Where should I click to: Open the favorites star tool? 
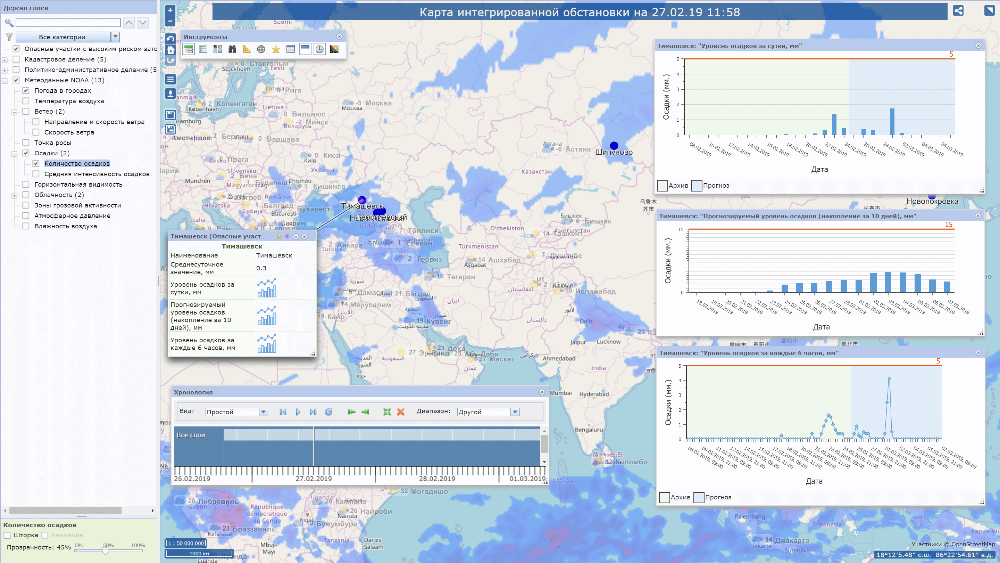click(x=276, y=49)
